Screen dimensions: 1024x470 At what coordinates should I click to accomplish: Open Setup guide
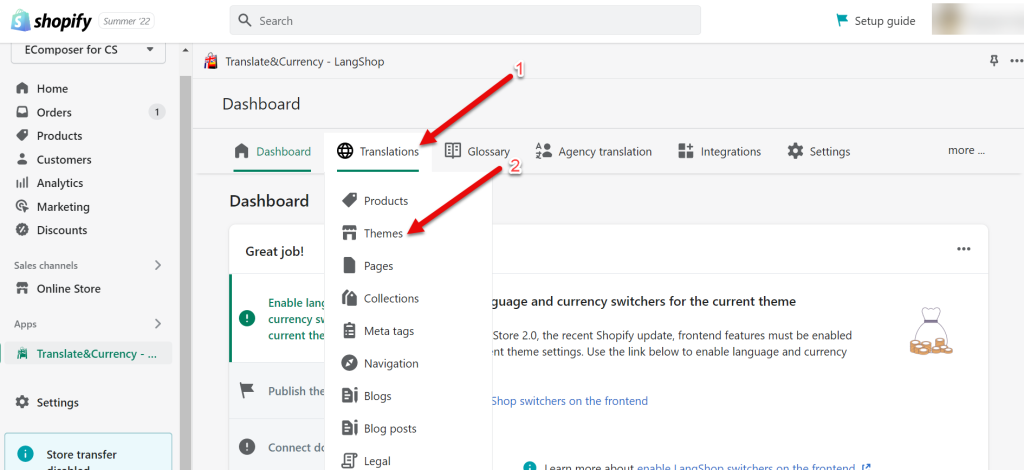click(x=876, y=21)
